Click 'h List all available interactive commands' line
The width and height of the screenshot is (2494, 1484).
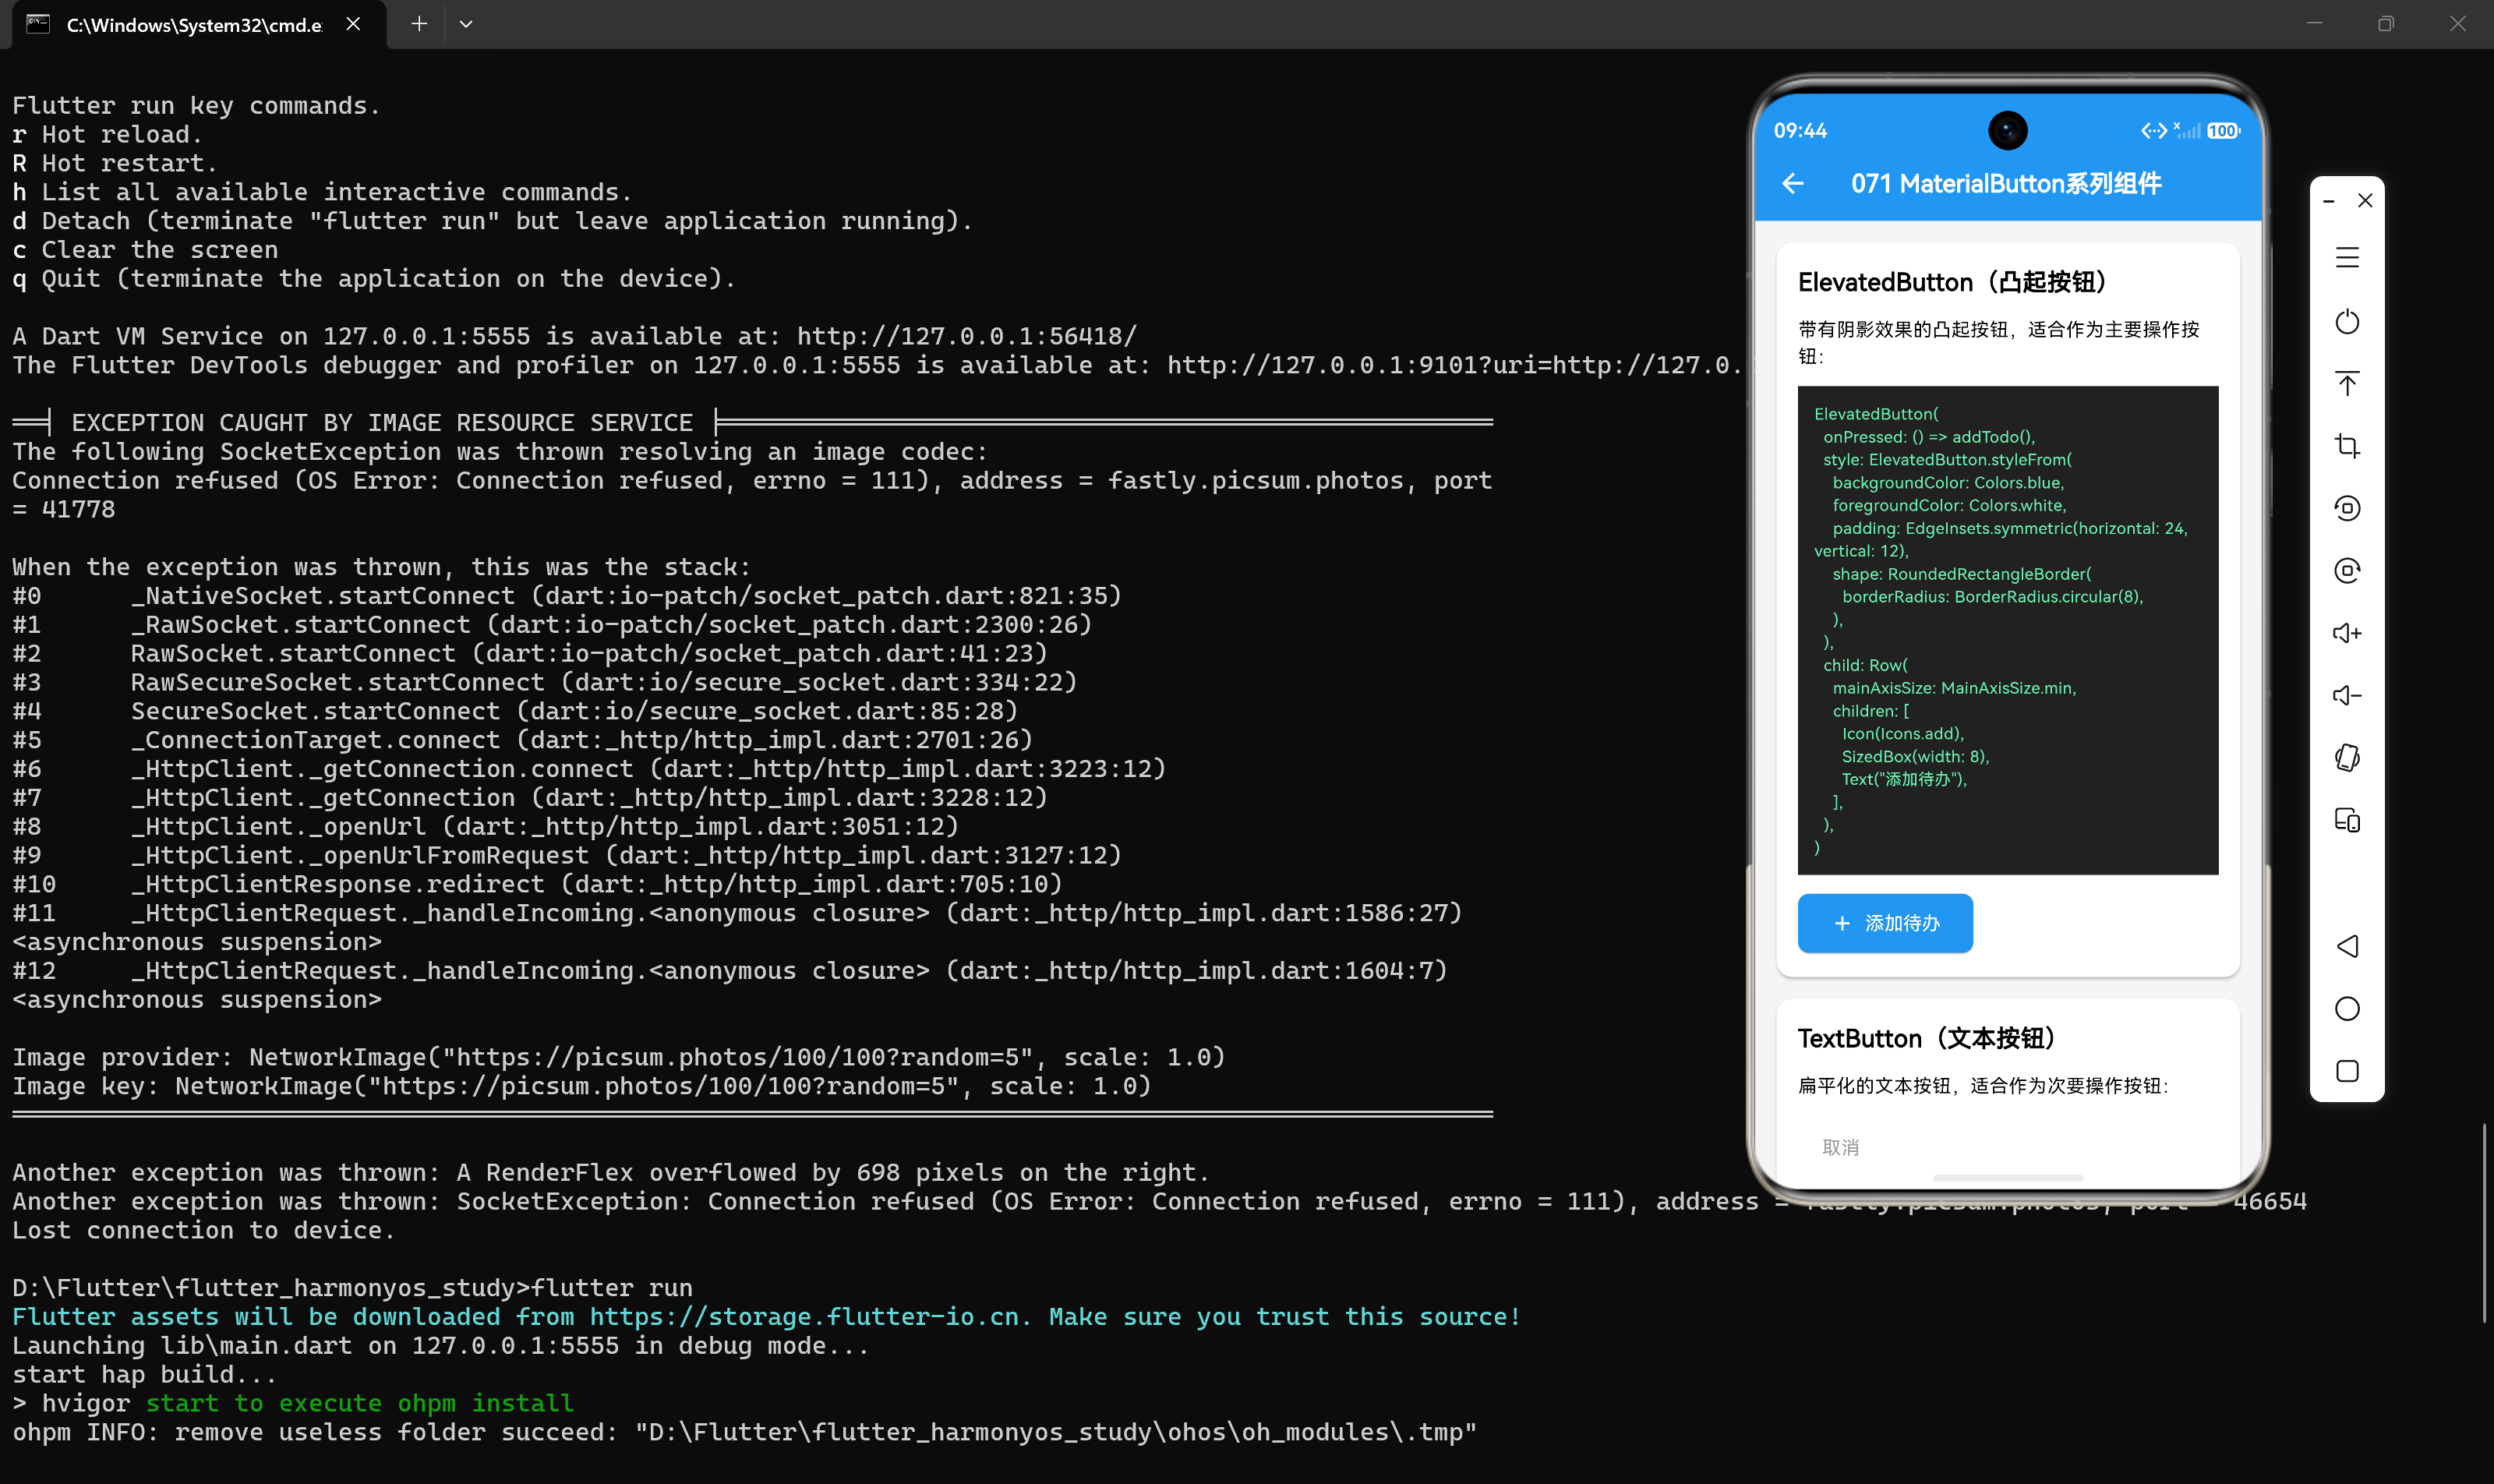322,192
